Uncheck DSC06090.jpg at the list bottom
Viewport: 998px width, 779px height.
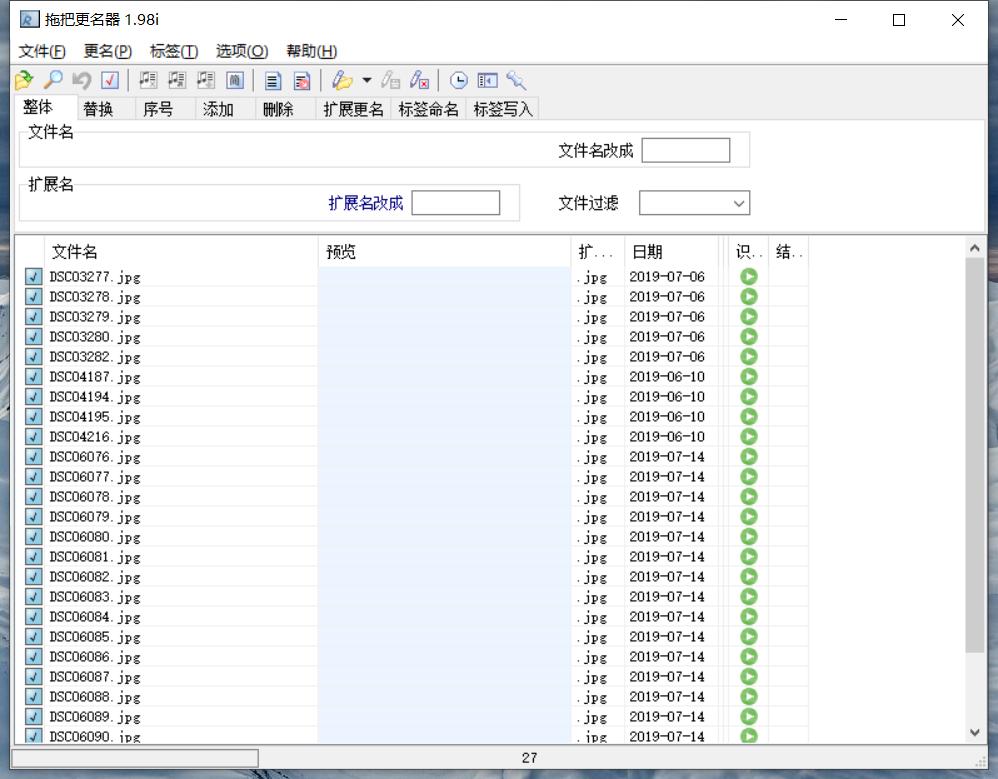33,737
